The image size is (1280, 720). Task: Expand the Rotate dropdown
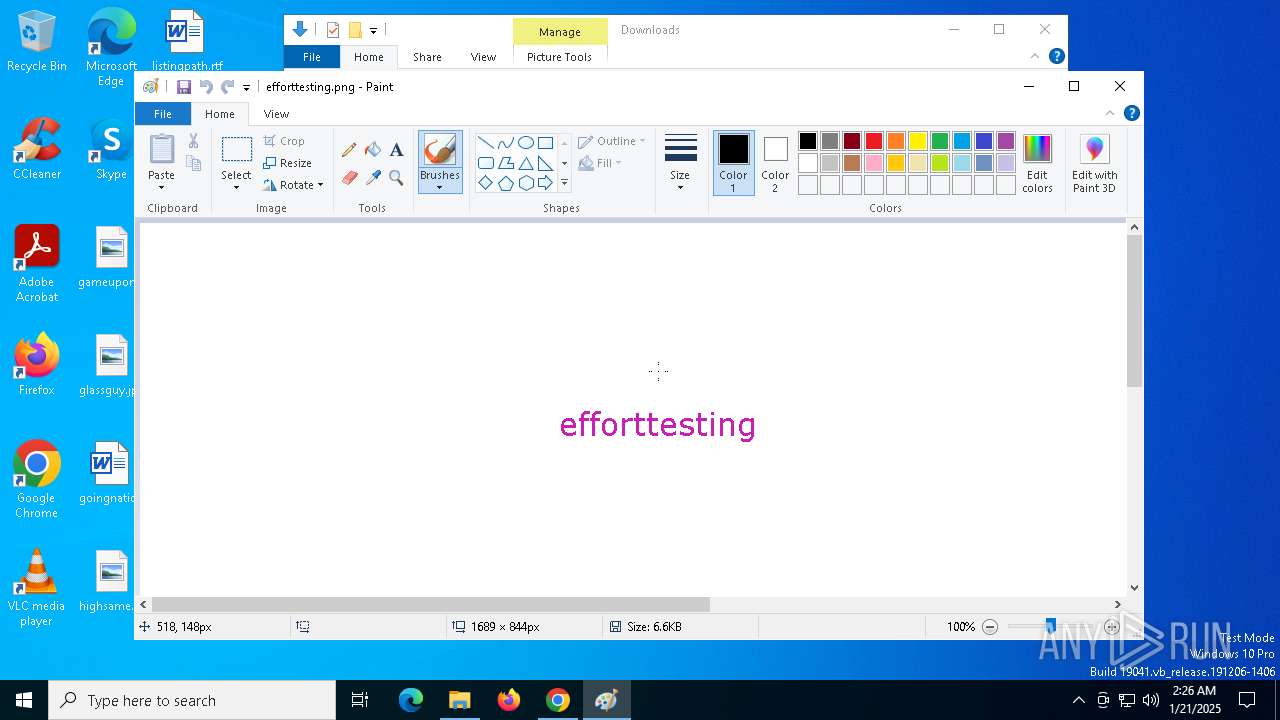pyautogui.click(x=320, y=185)
